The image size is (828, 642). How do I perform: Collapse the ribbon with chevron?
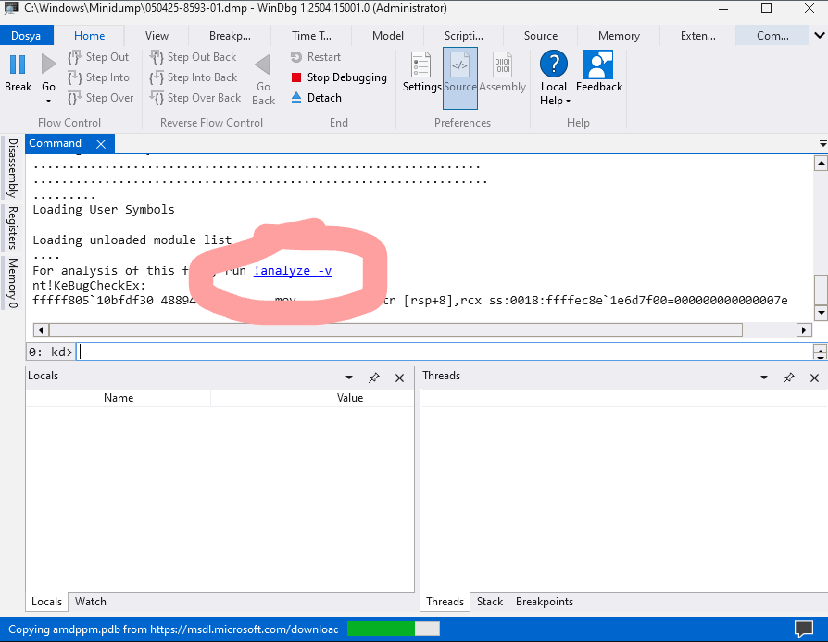coord(819,36)
